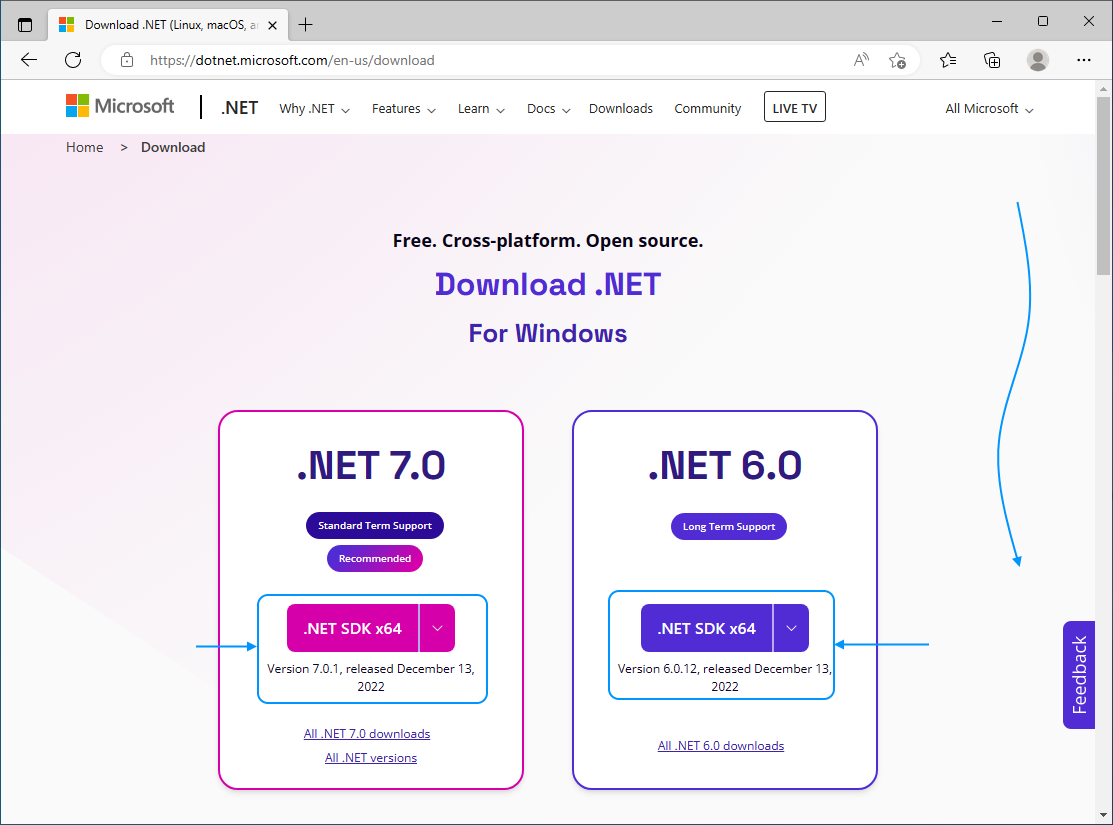Go back with the browser back arrow
The height and width of the screenshot is (825, 1113).
point(28,60)
